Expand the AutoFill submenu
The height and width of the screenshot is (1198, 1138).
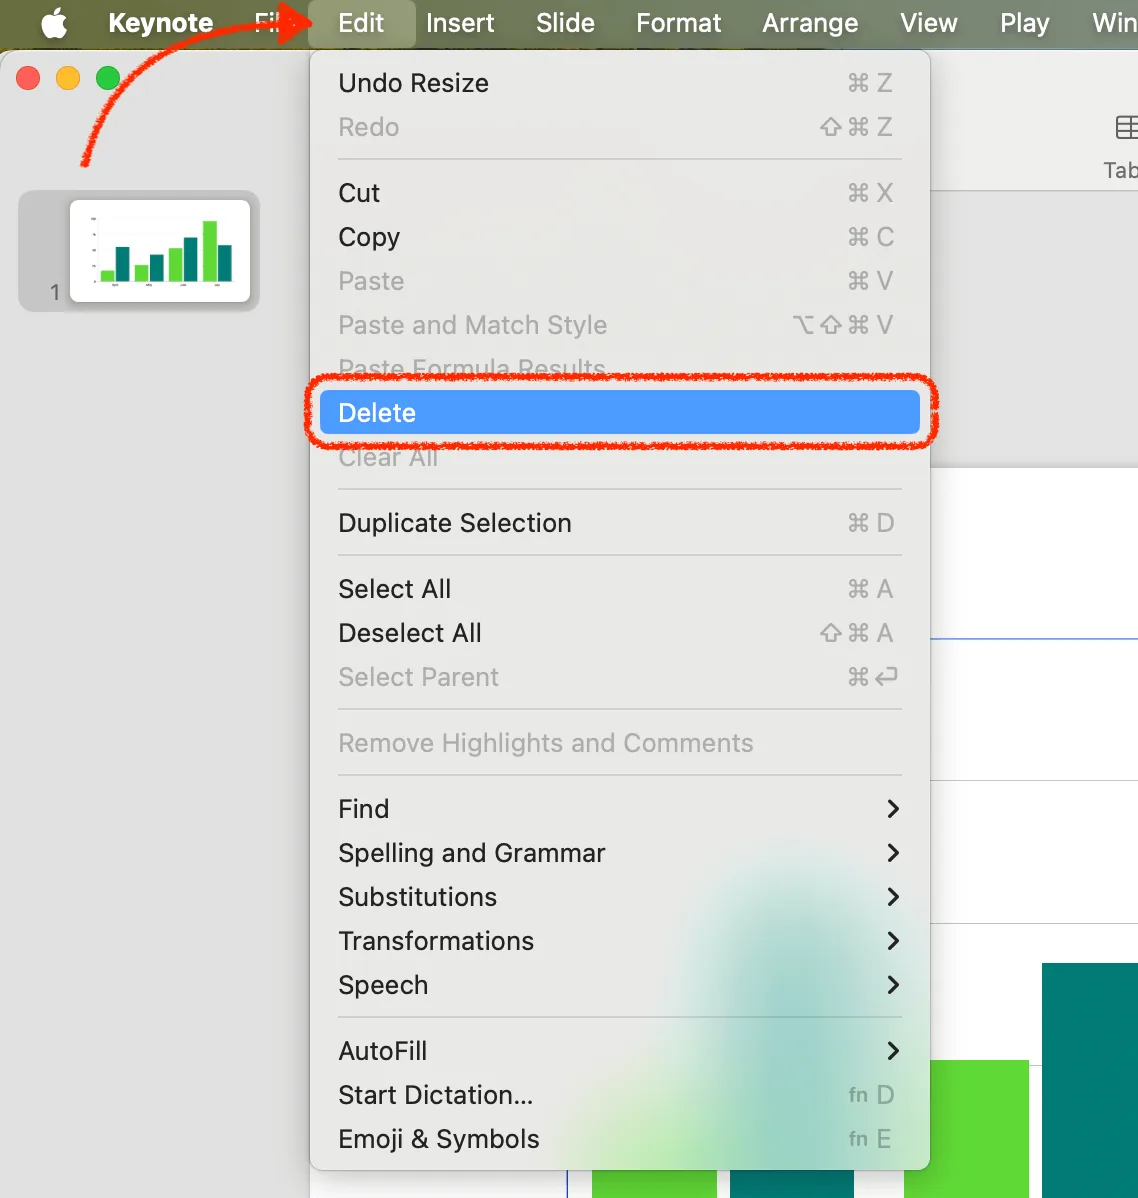619,1051
